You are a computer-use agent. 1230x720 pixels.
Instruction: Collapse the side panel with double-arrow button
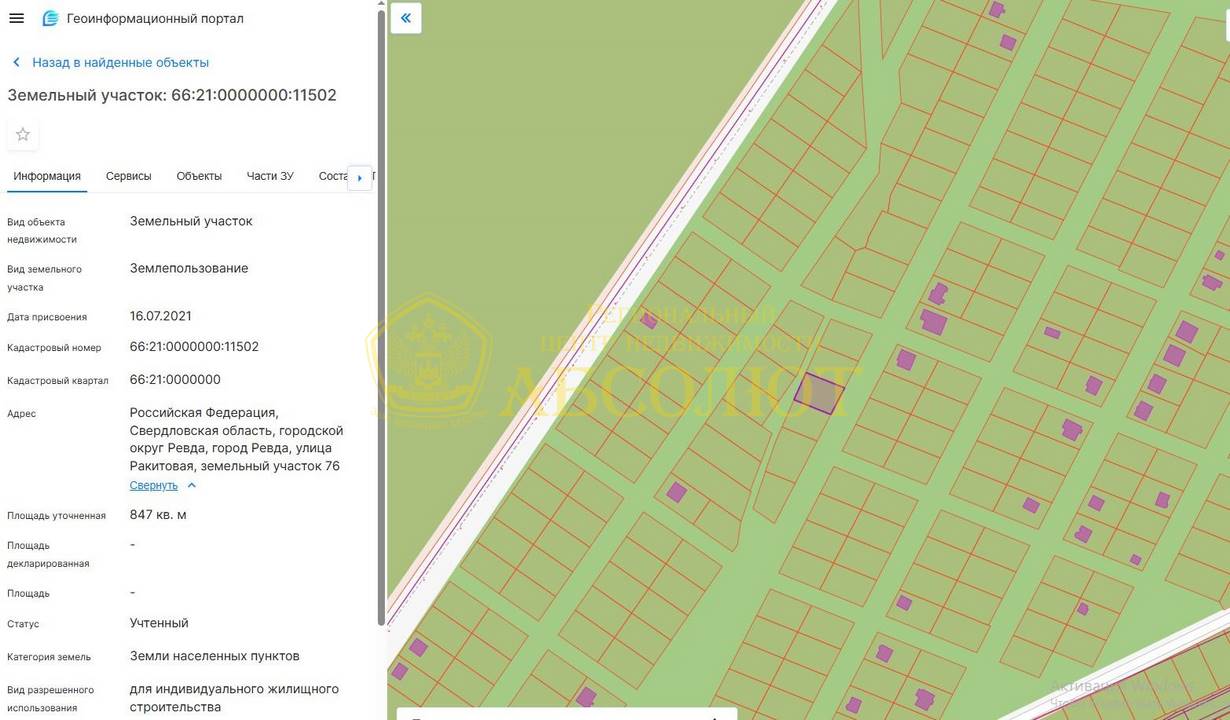[x=406, y=18]
